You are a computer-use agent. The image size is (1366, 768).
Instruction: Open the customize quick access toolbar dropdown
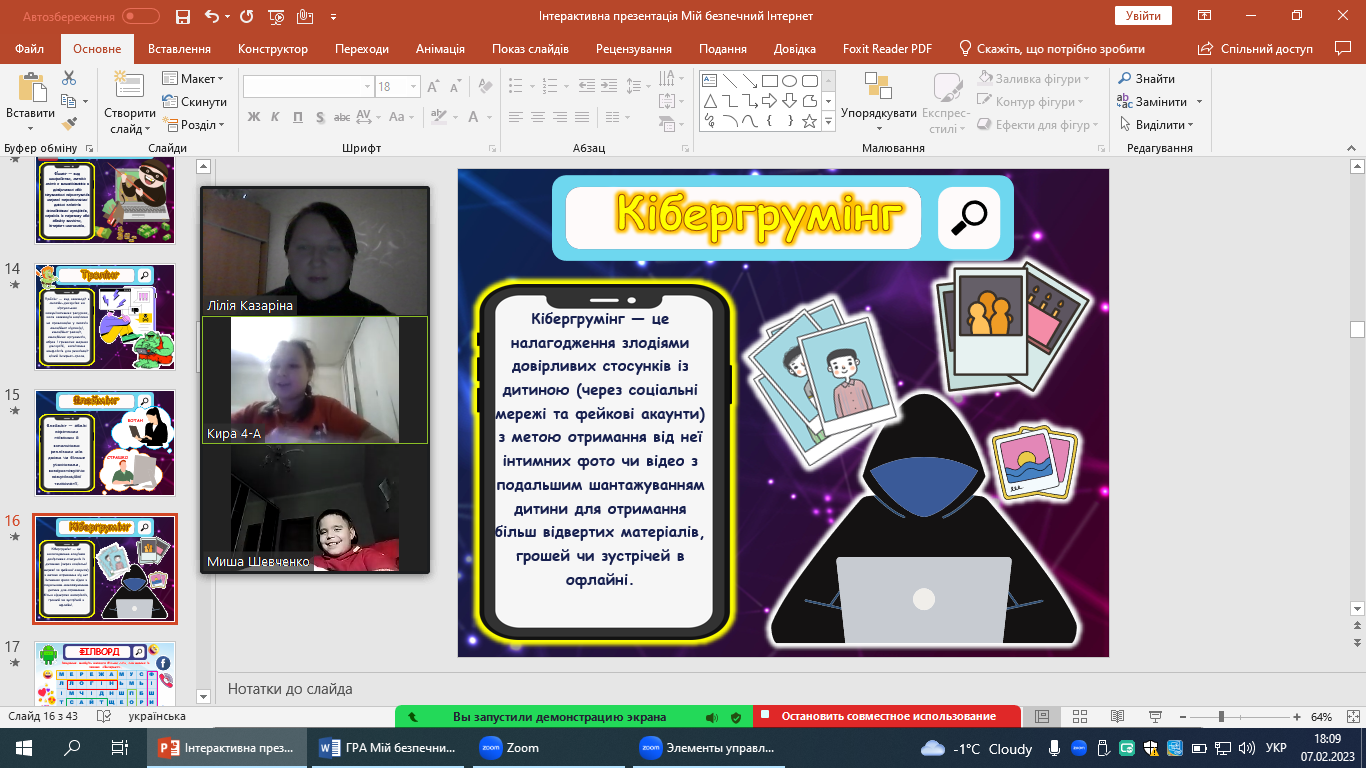(x=332, y=16)
